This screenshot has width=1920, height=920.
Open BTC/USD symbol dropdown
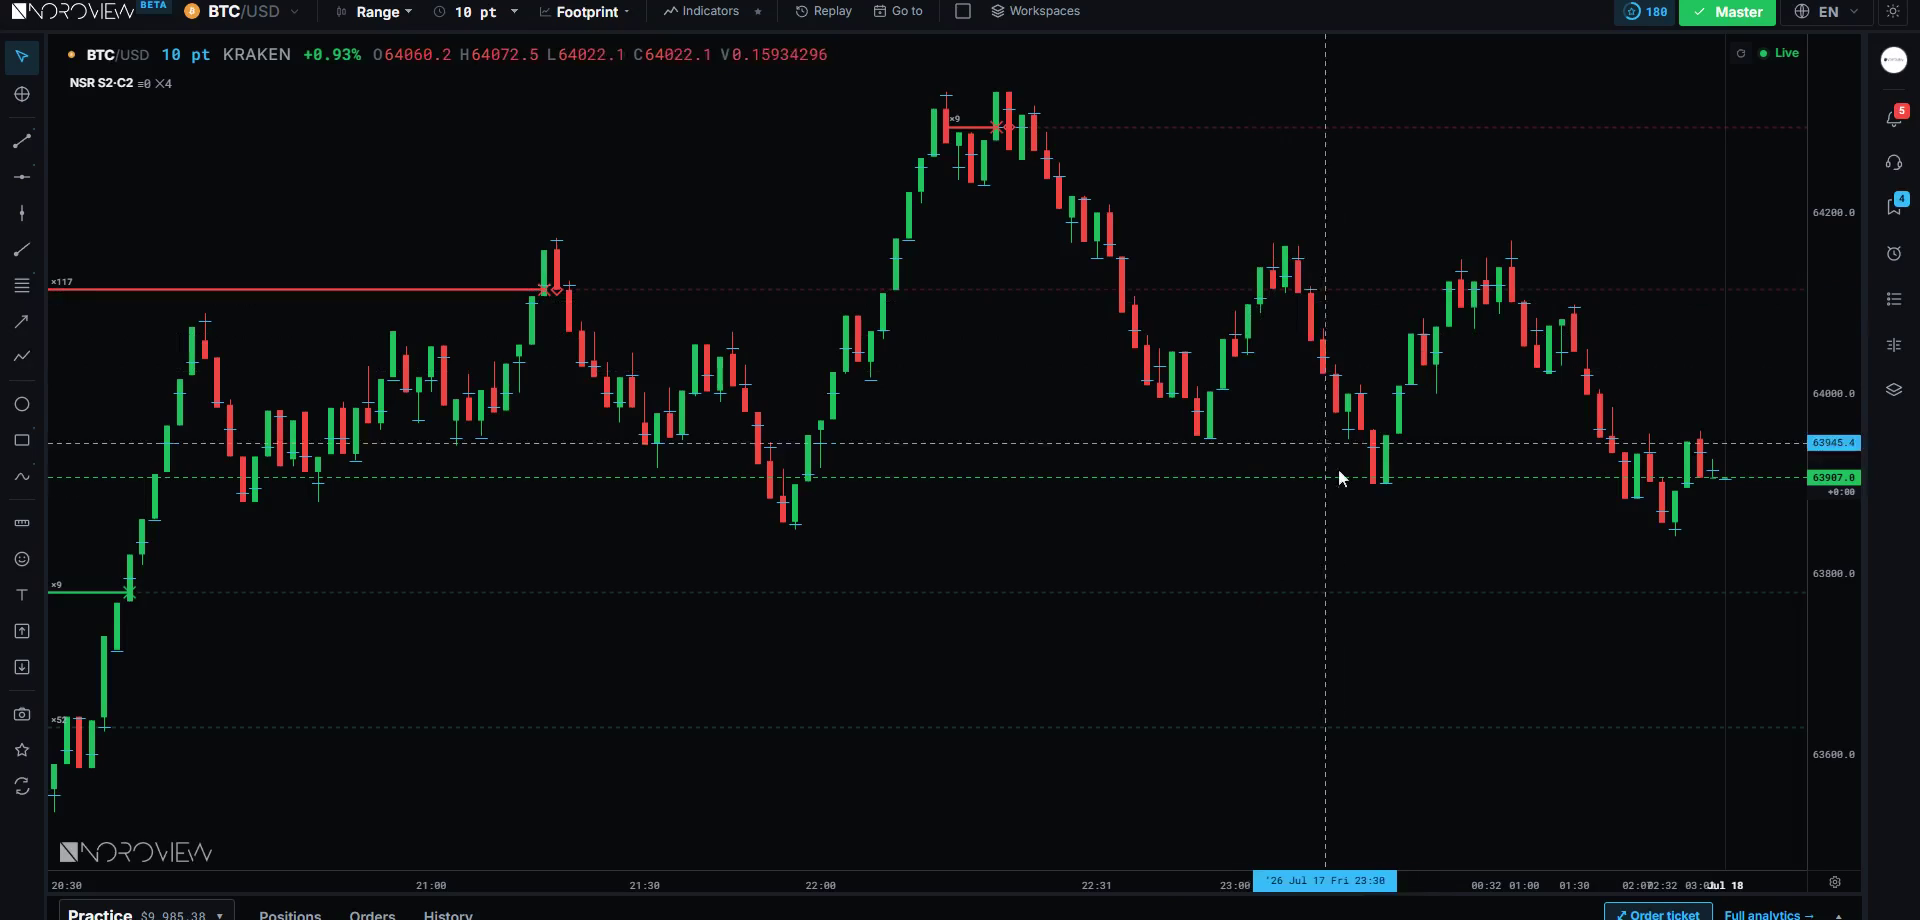click(243, 12)
